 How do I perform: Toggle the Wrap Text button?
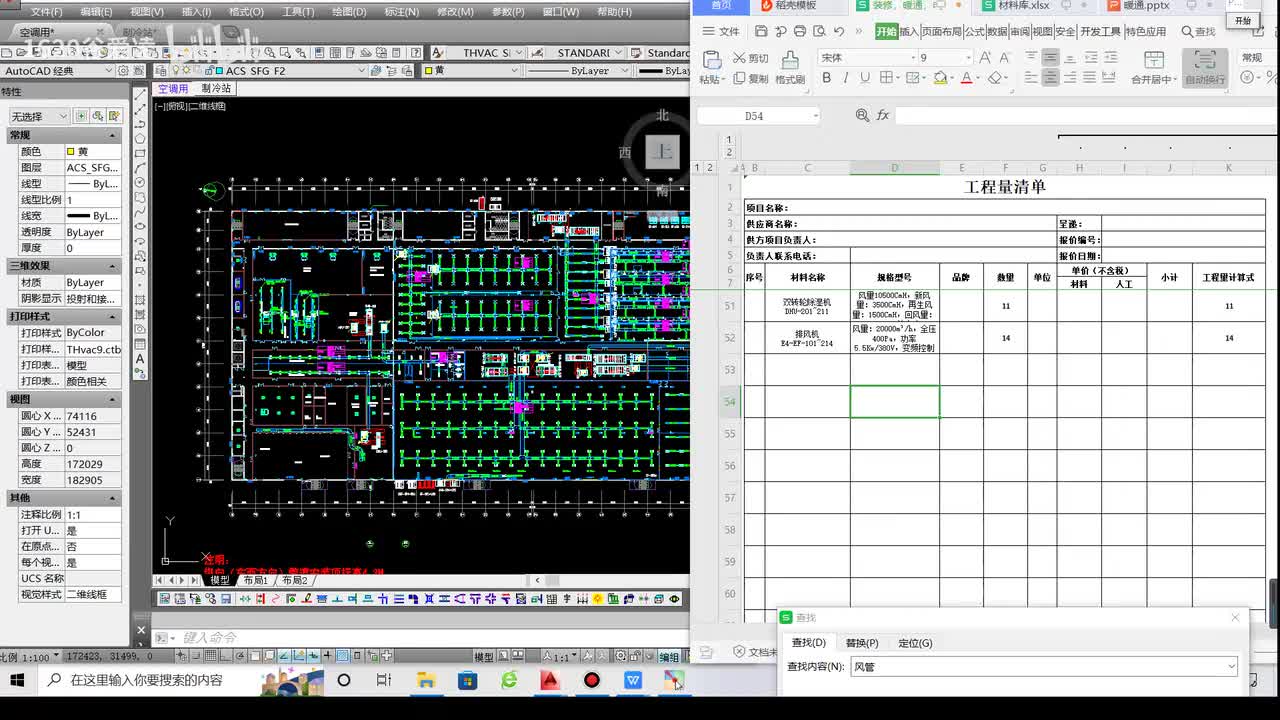pyautogui.click(x=1204, y=68)
